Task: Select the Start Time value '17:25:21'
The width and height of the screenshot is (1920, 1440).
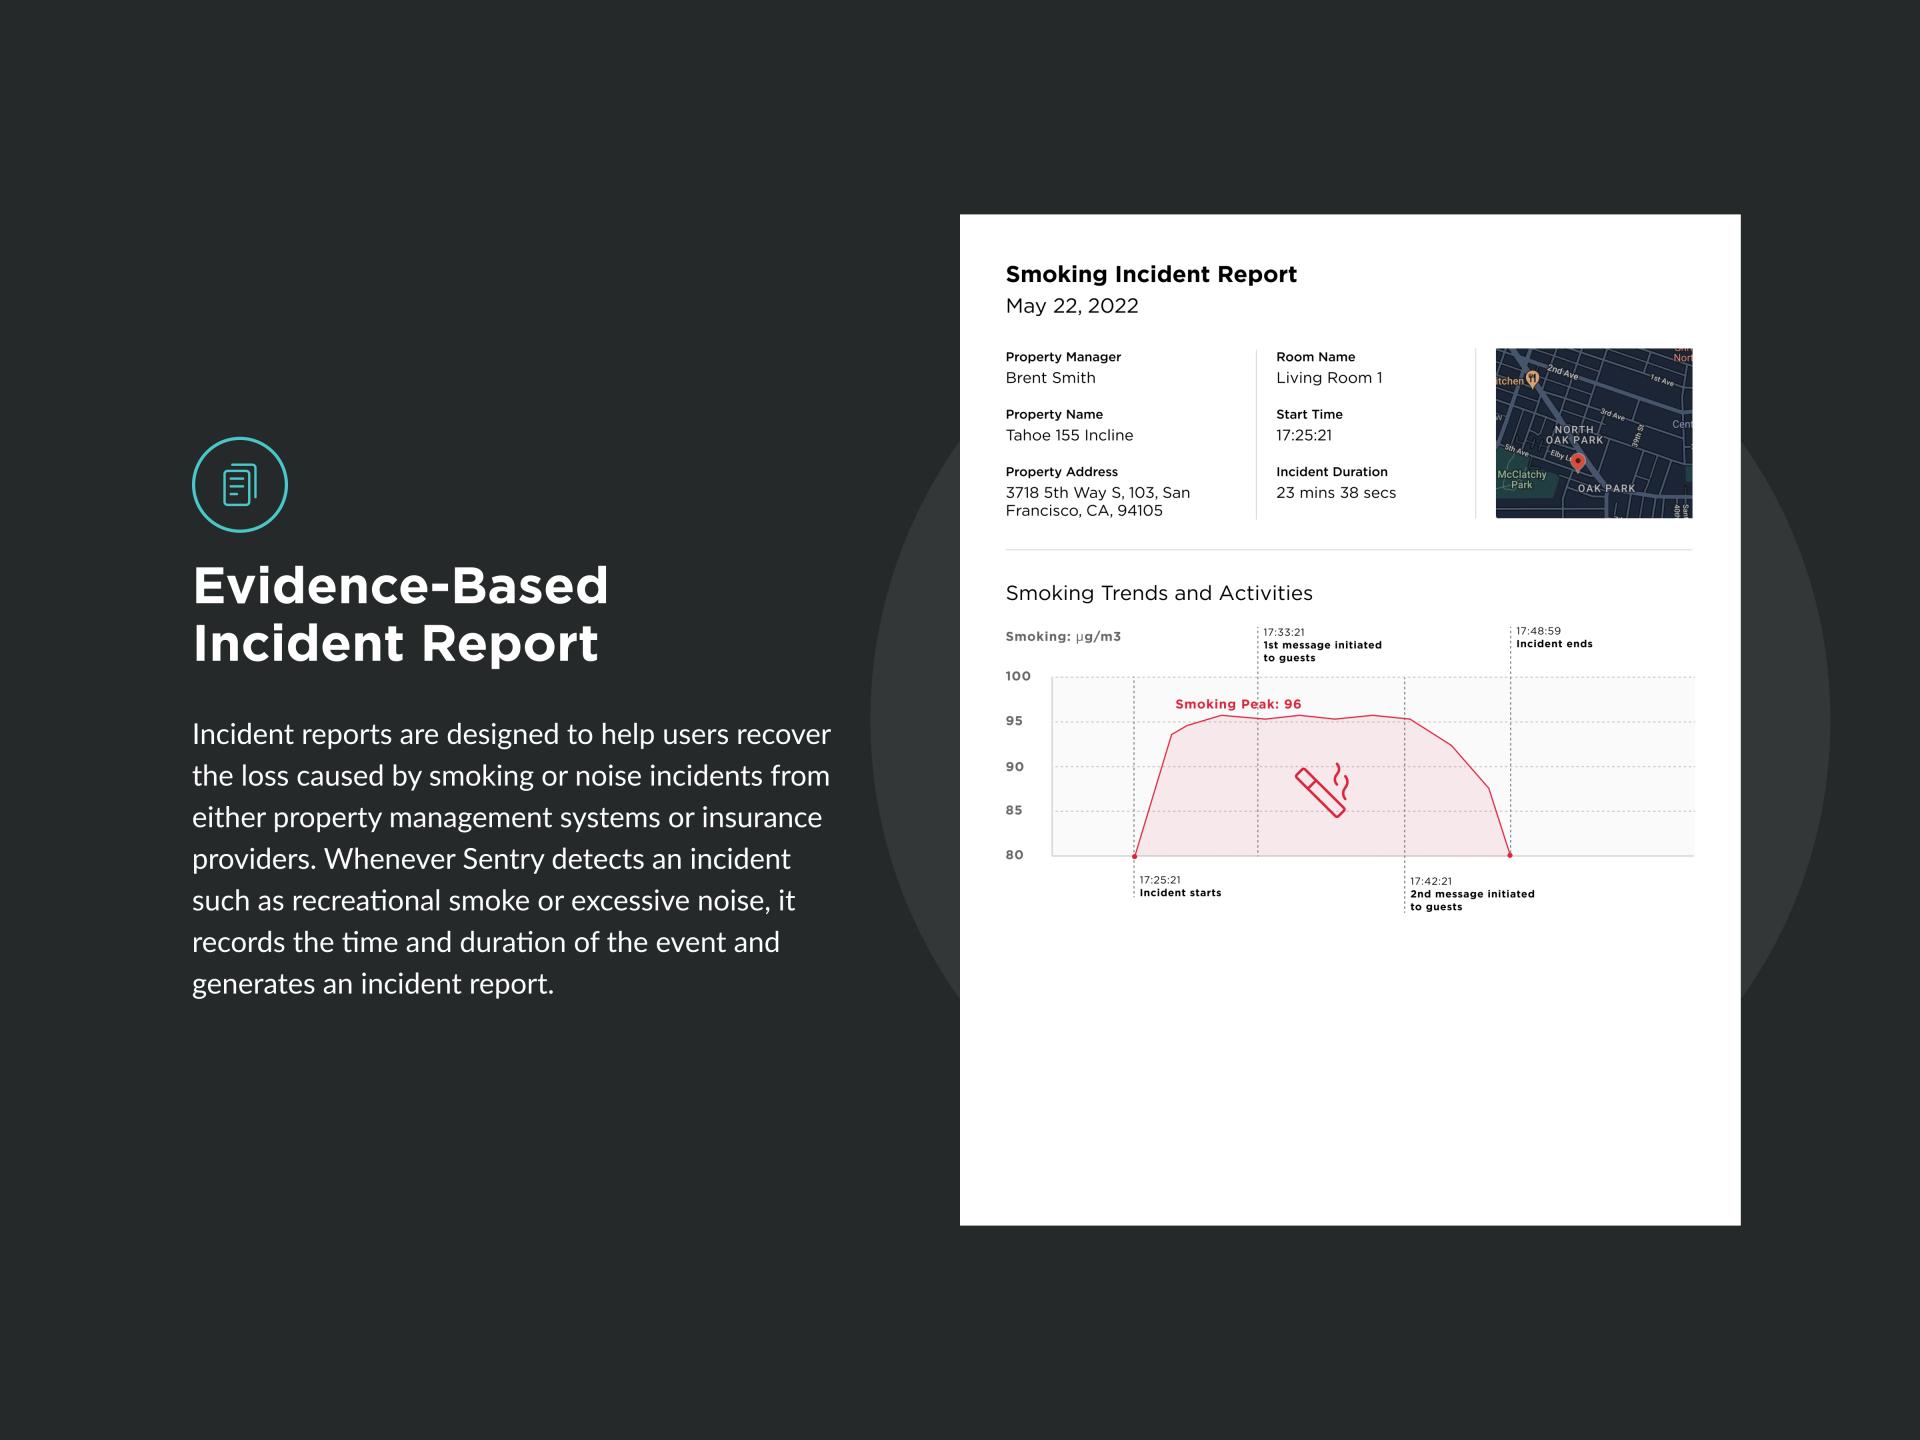Action: [1304, 435]
